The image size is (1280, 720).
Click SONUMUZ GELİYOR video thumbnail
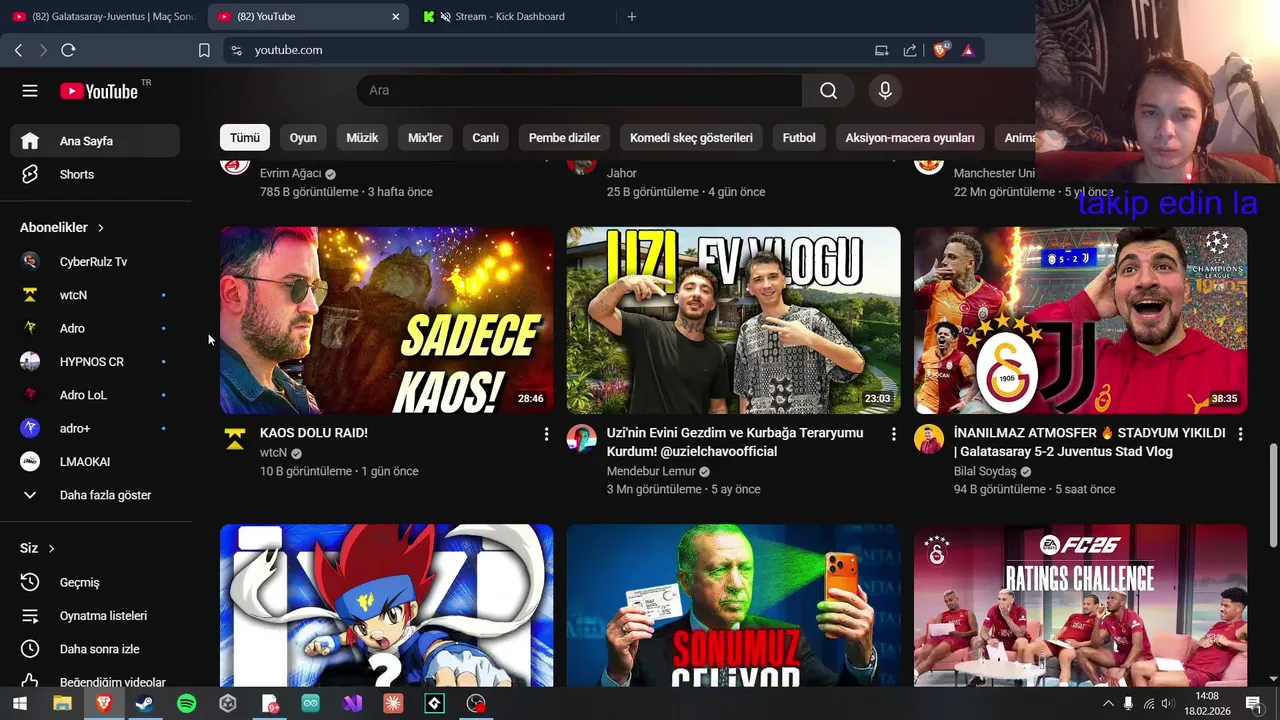tap(734, 606)
